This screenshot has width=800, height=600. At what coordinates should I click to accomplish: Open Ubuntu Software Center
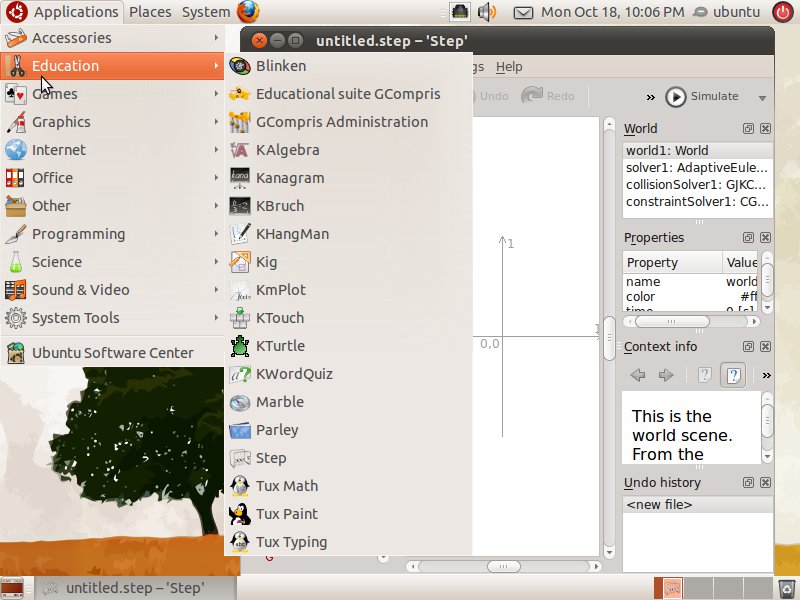click(112, 353)
